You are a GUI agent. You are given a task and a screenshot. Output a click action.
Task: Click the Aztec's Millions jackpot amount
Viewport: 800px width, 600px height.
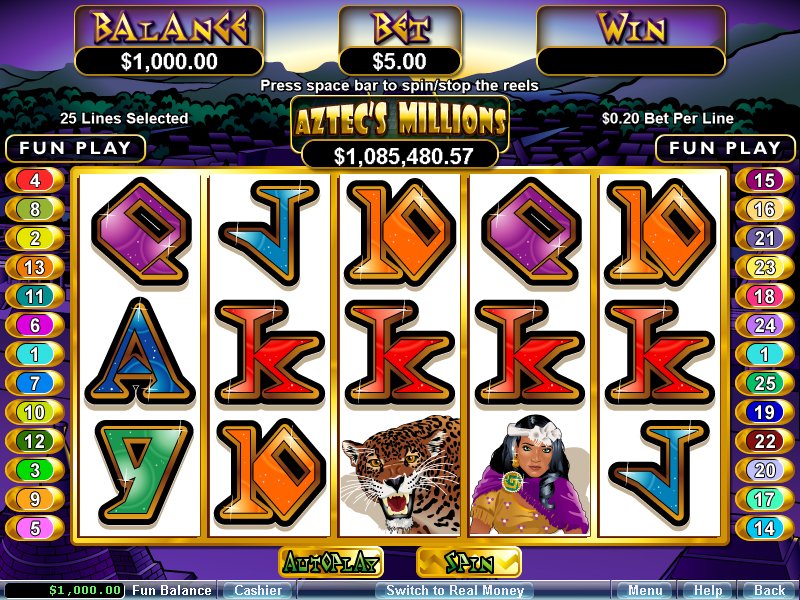pyautogui.click(x=401, y=156)
